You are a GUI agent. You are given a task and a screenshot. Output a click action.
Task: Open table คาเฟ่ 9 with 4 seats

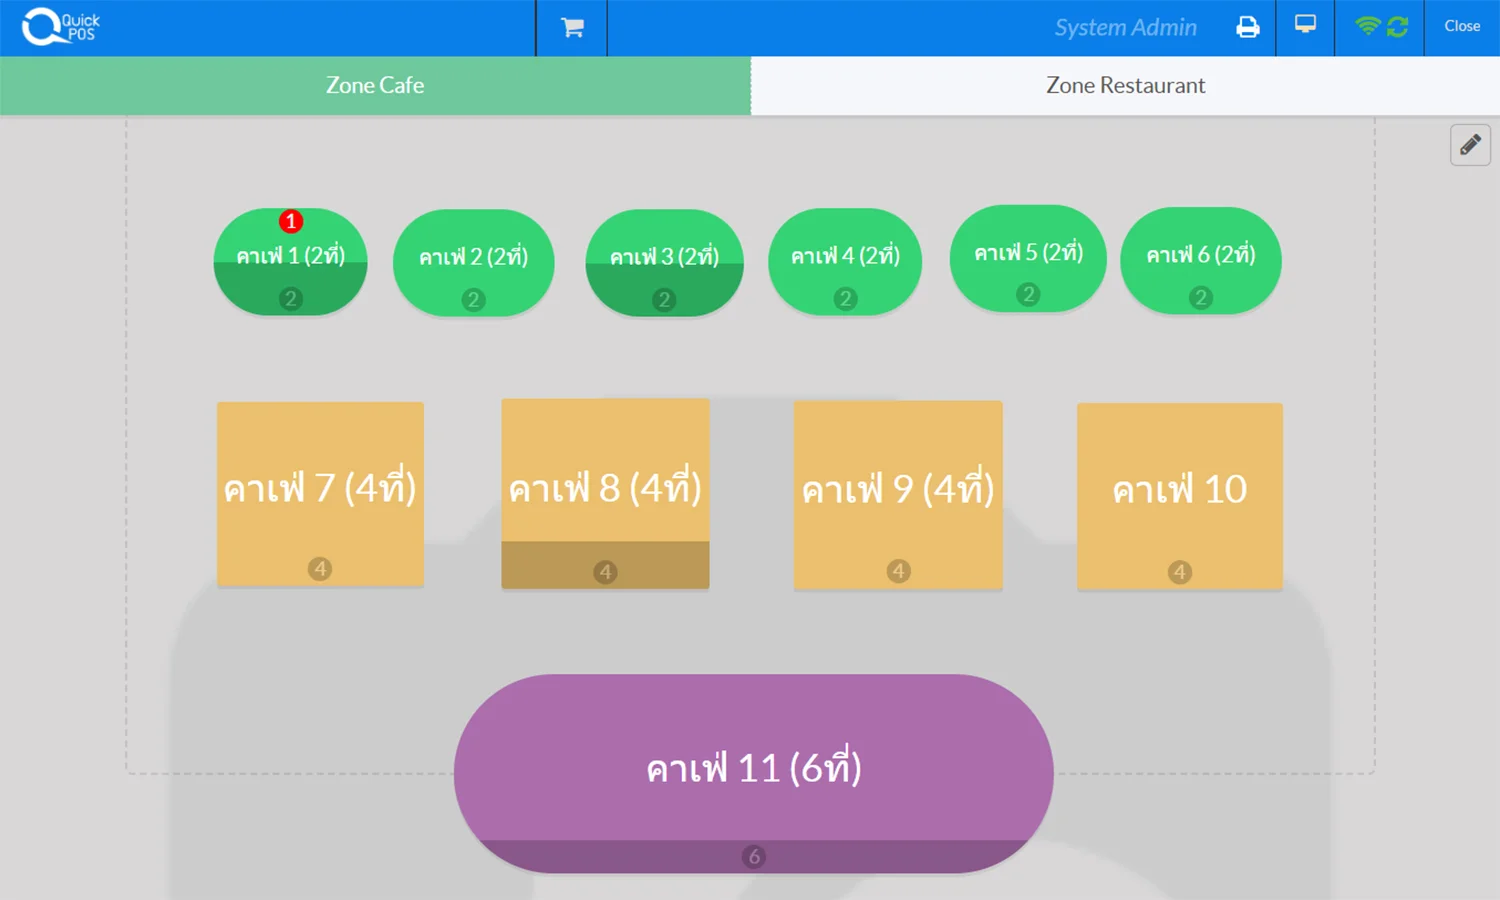pyautogui.click(x=897, y=490)
